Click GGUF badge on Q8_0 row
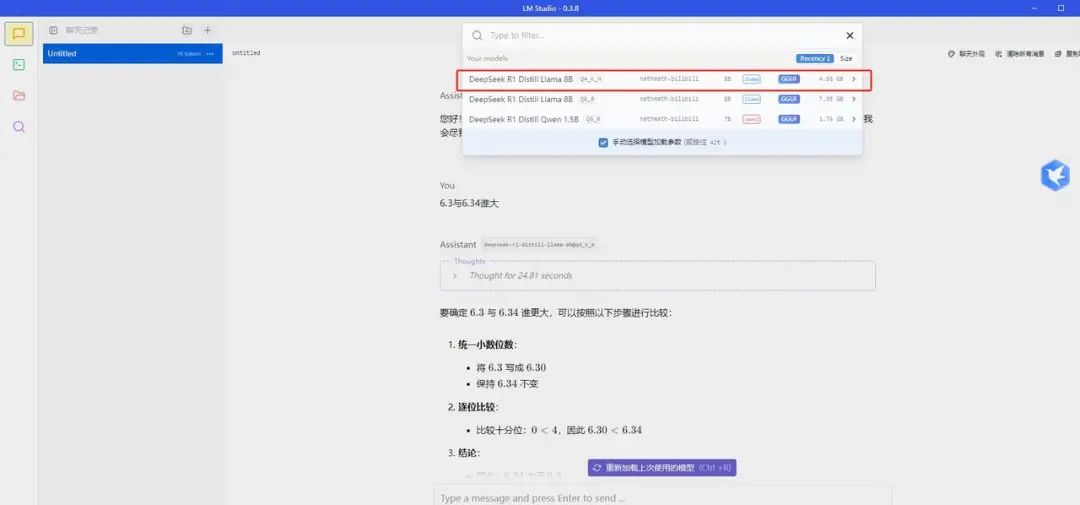 [789, 99]
